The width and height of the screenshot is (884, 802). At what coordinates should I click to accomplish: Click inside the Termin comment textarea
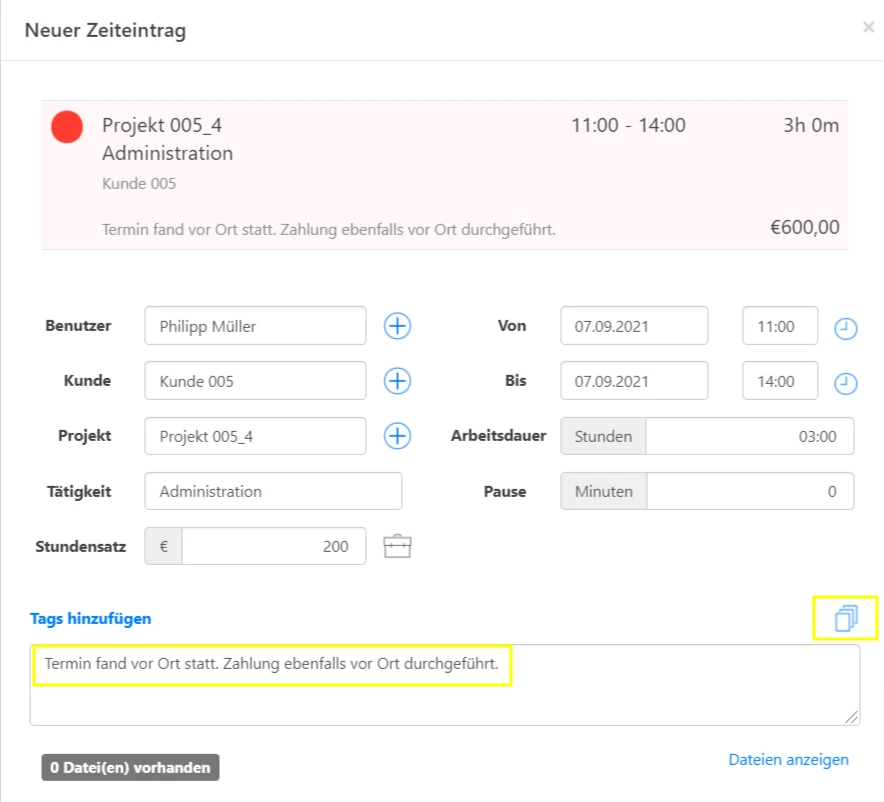point(445,684)
